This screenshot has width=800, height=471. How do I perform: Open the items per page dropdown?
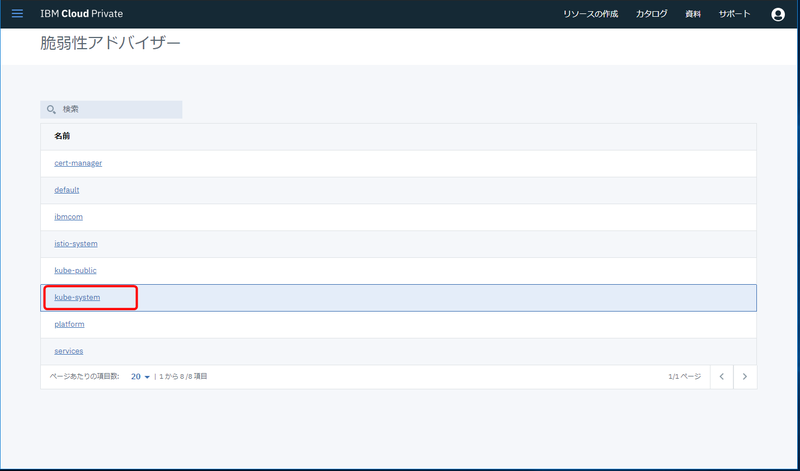click(x=140, y=377)
